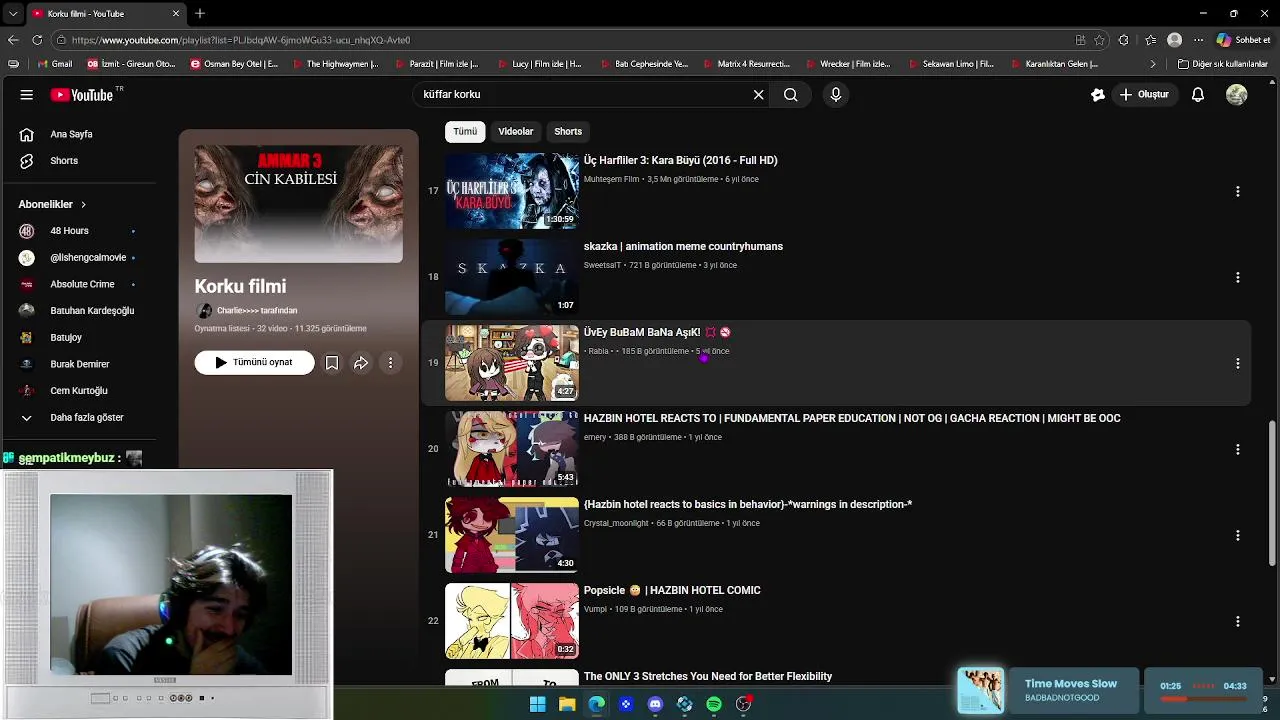Open Popsicle Hazbin Hotel Comic thumbnail
1280x720 pixels.
[x=512, y=621]
